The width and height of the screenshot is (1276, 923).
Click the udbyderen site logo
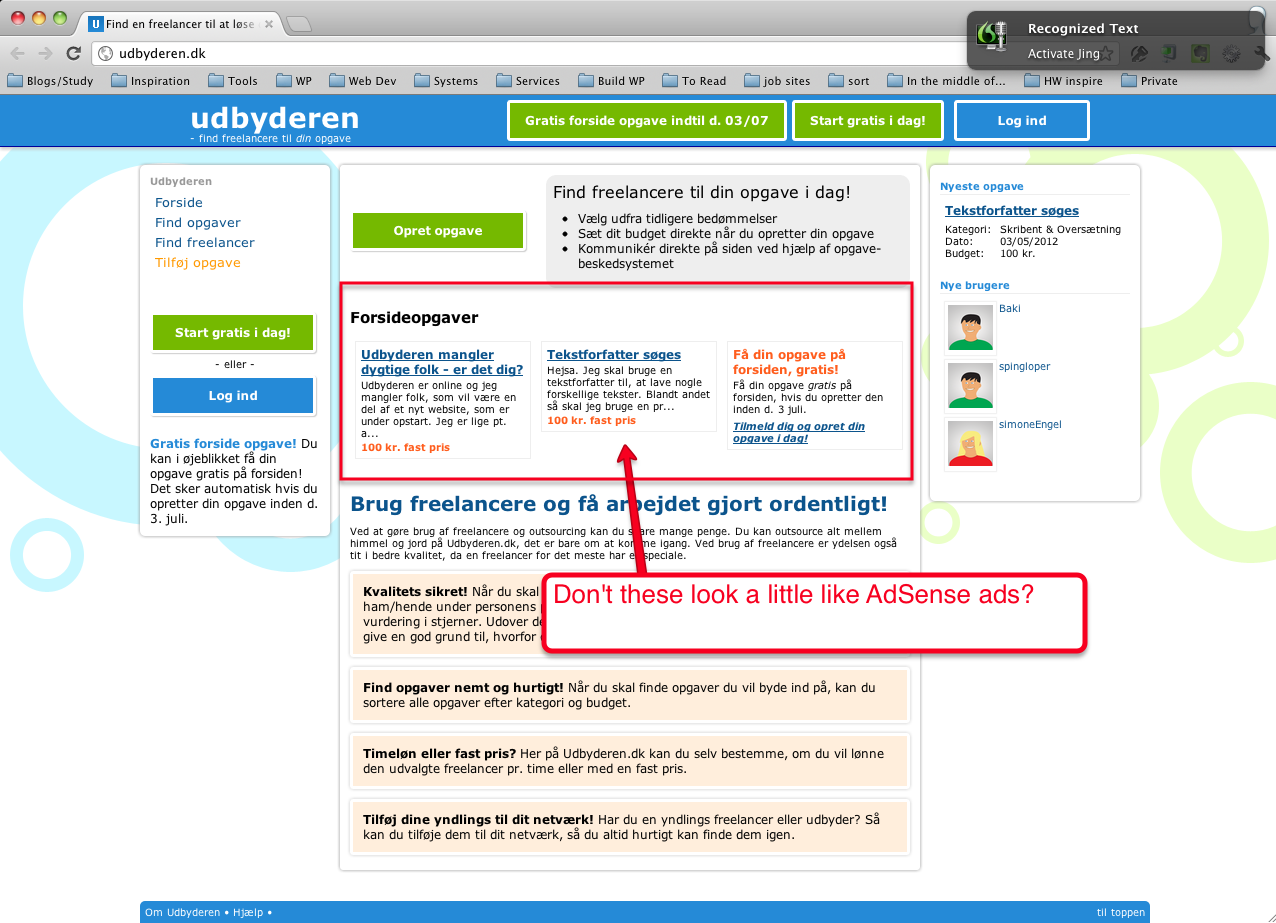click(x=274, y=121)
